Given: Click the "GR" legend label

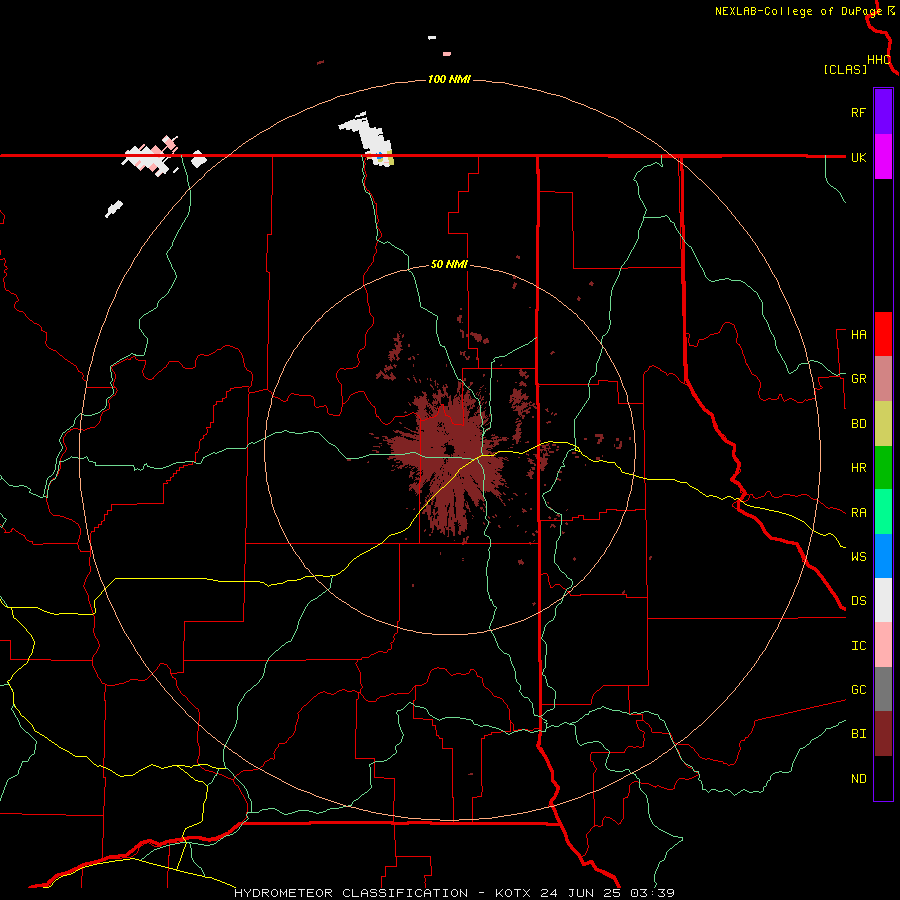Looking at the screenshot, I should click(x=858, y=379).
